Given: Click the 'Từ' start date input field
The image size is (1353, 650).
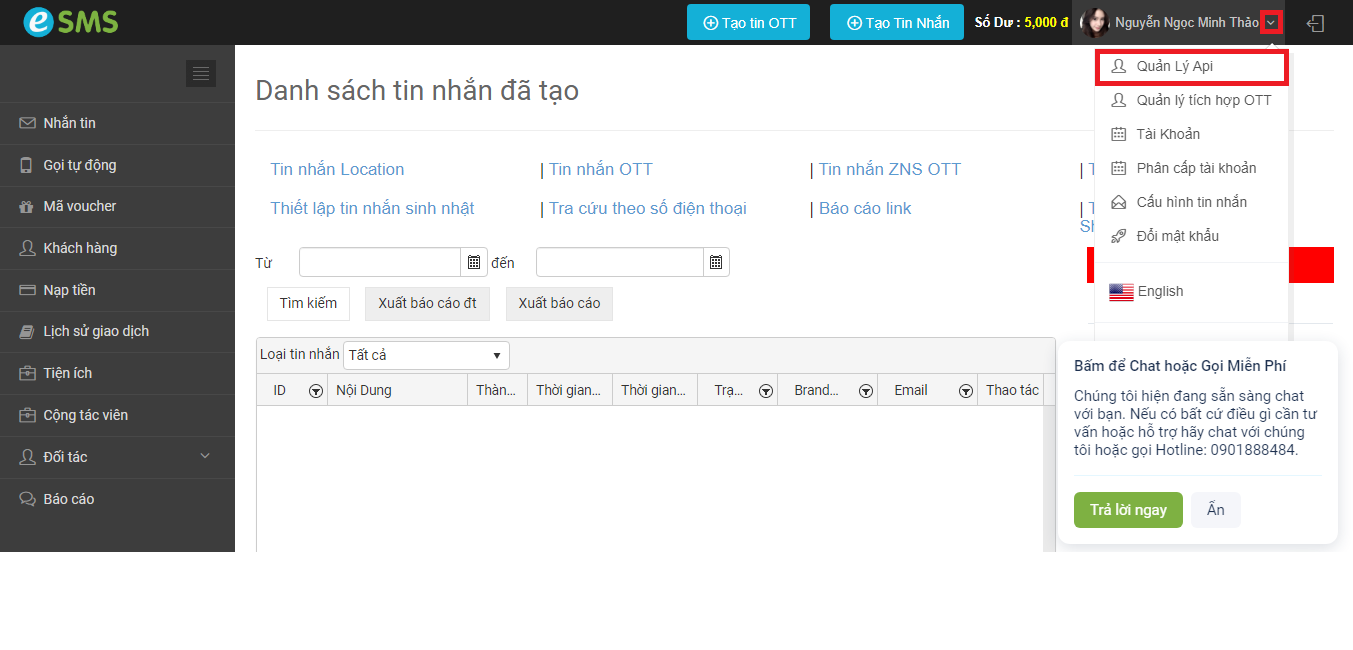Looking at the screenshot, I should [x=380, y=262].
